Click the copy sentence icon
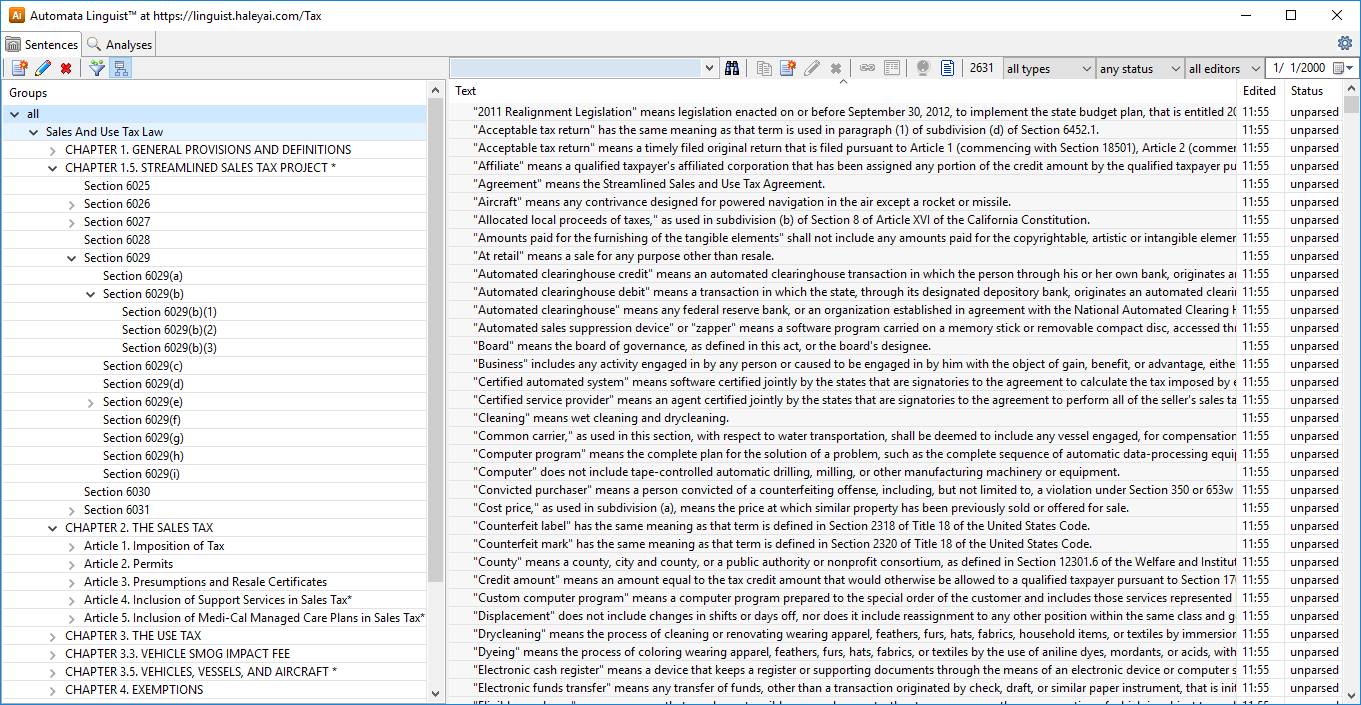Image resolution: width=1361 pixels, height=705 pixels. (764, 68)
